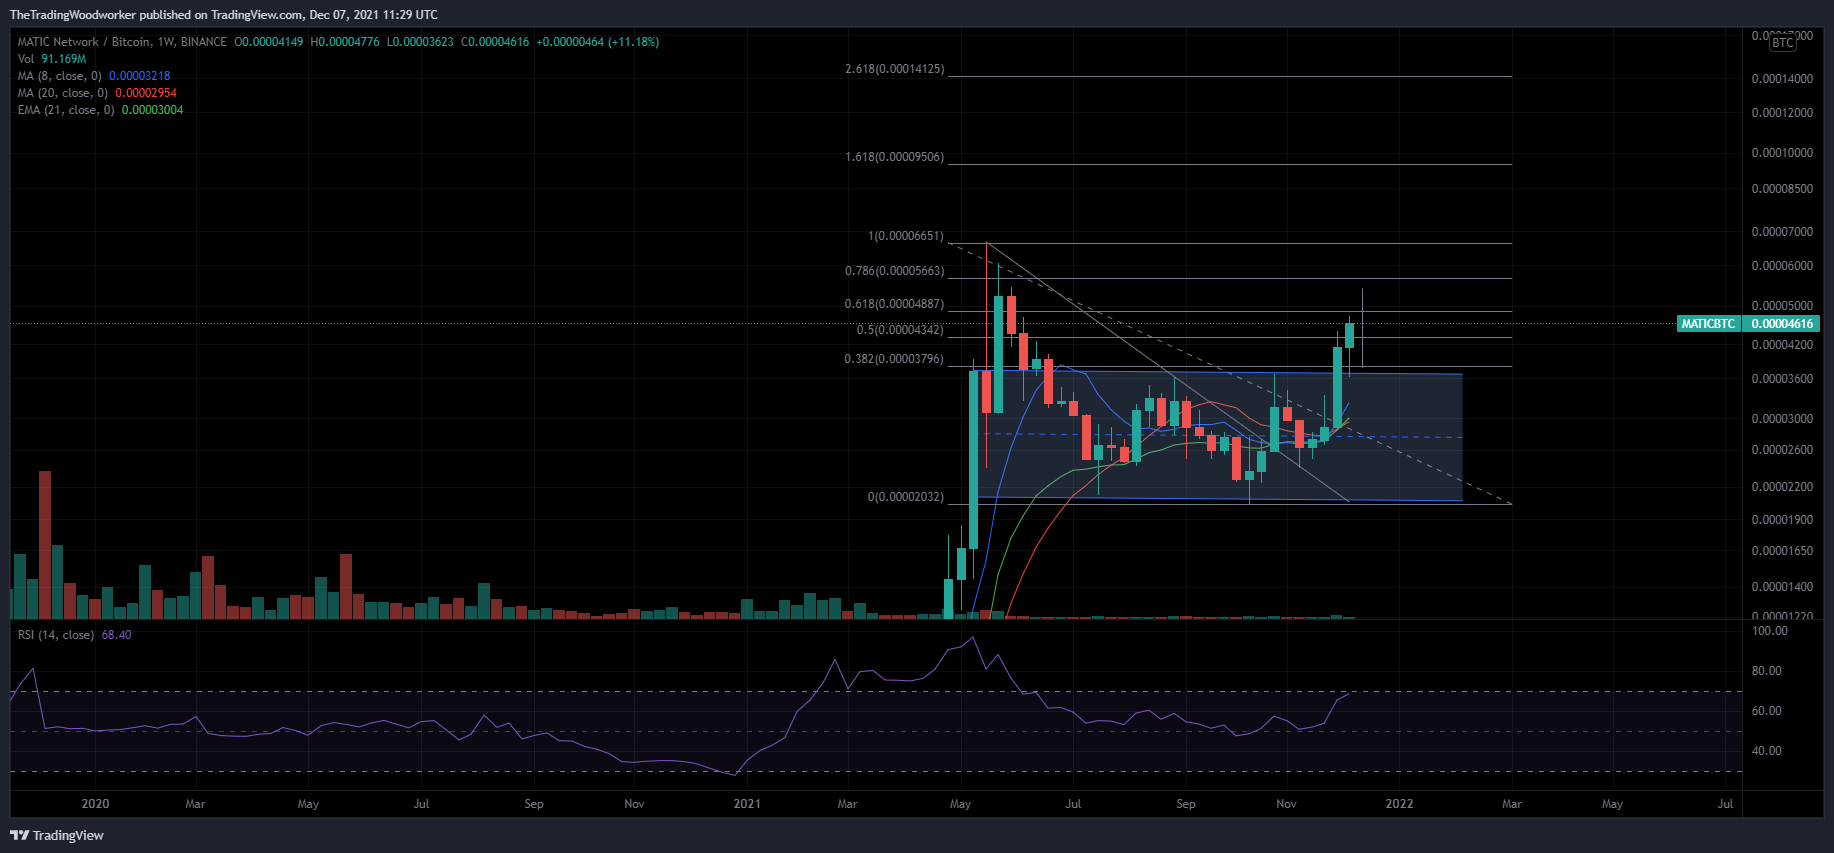Screen dimensions: 1834x853
Task: Click 0.00006000 on the price axis
Action: [x=1782, y=266]
